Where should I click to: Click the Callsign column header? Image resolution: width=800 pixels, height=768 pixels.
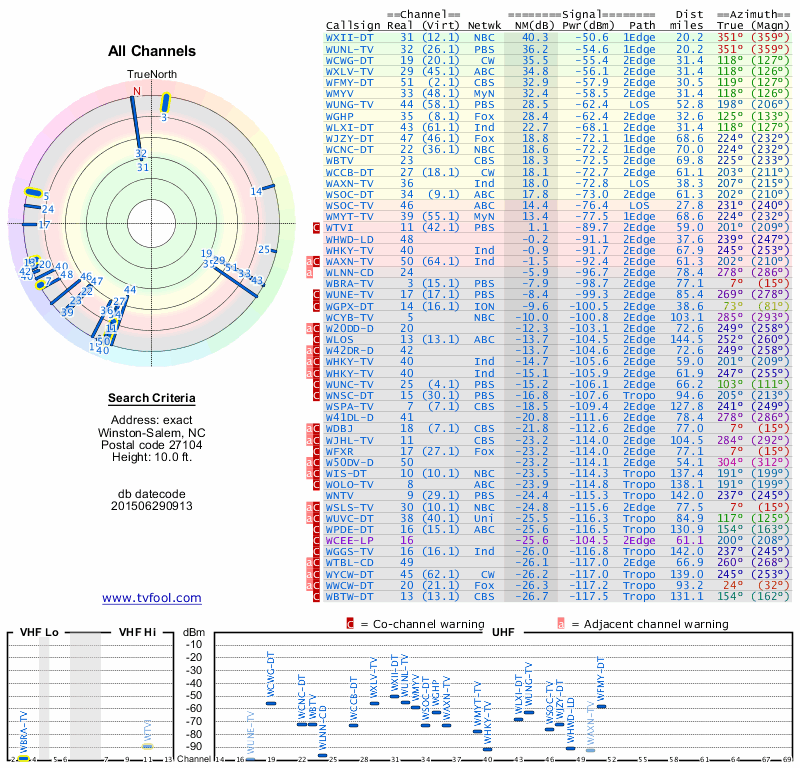pos(353,25)
